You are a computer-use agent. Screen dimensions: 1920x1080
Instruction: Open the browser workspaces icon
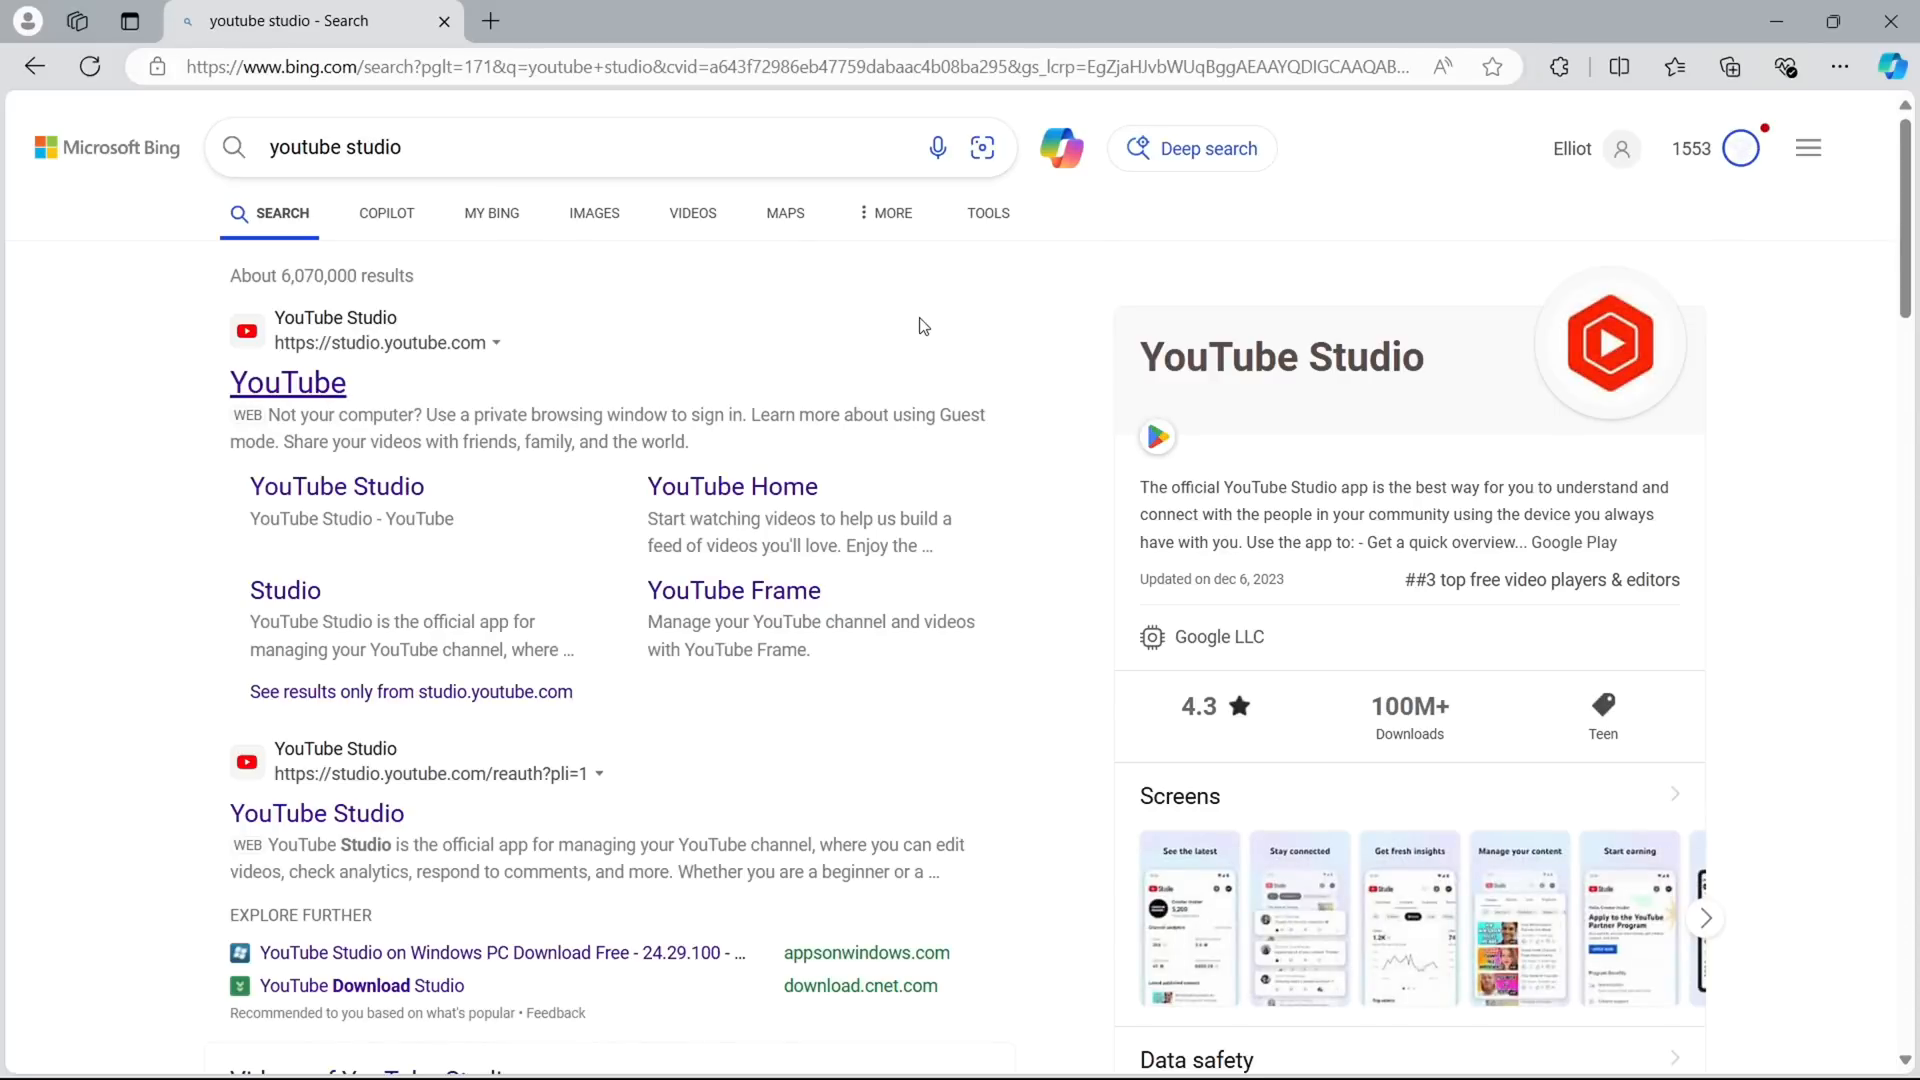coord(77,21)
